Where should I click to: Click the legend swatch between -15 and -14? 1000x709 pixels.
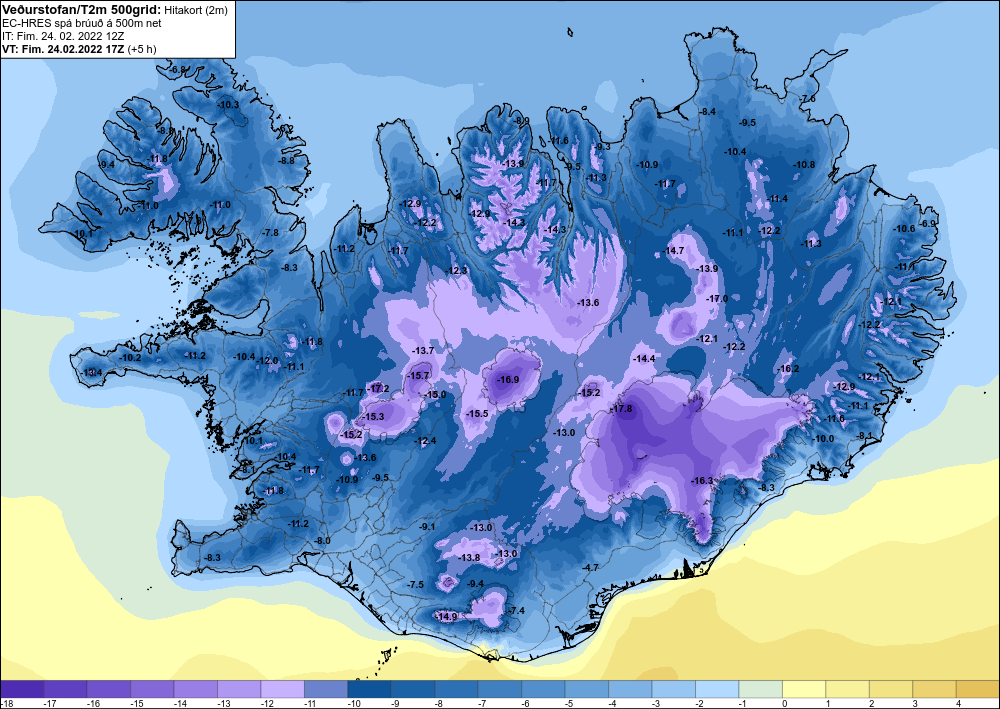pyautogui.click(x=152, y=689)
